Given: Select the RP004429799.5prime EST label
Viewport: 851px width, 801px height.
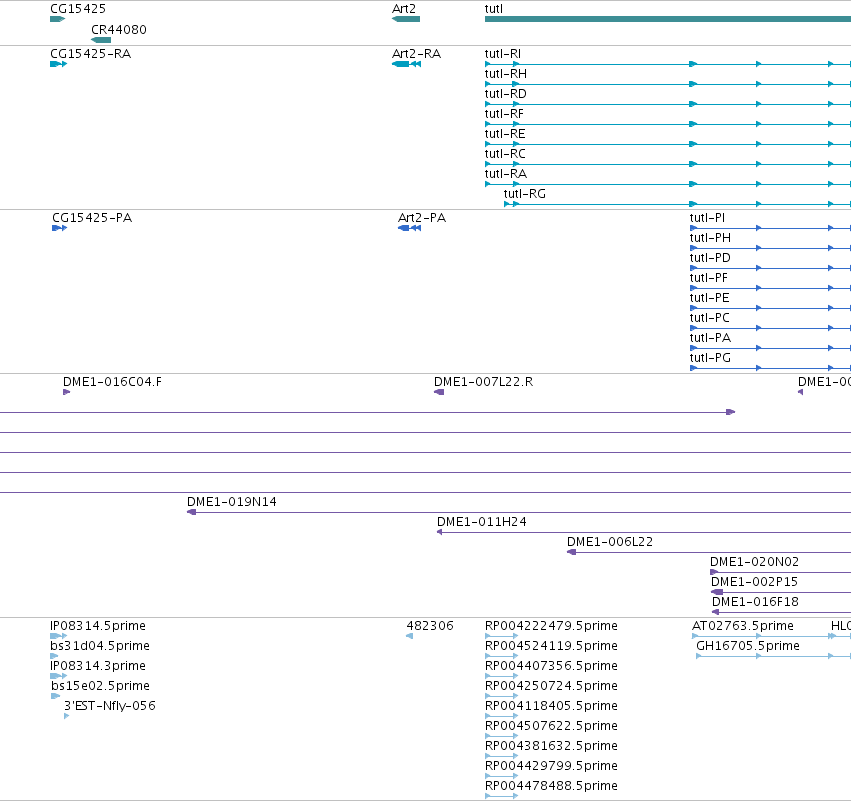Looking at the screenshot, I should [x=551, y=766].
